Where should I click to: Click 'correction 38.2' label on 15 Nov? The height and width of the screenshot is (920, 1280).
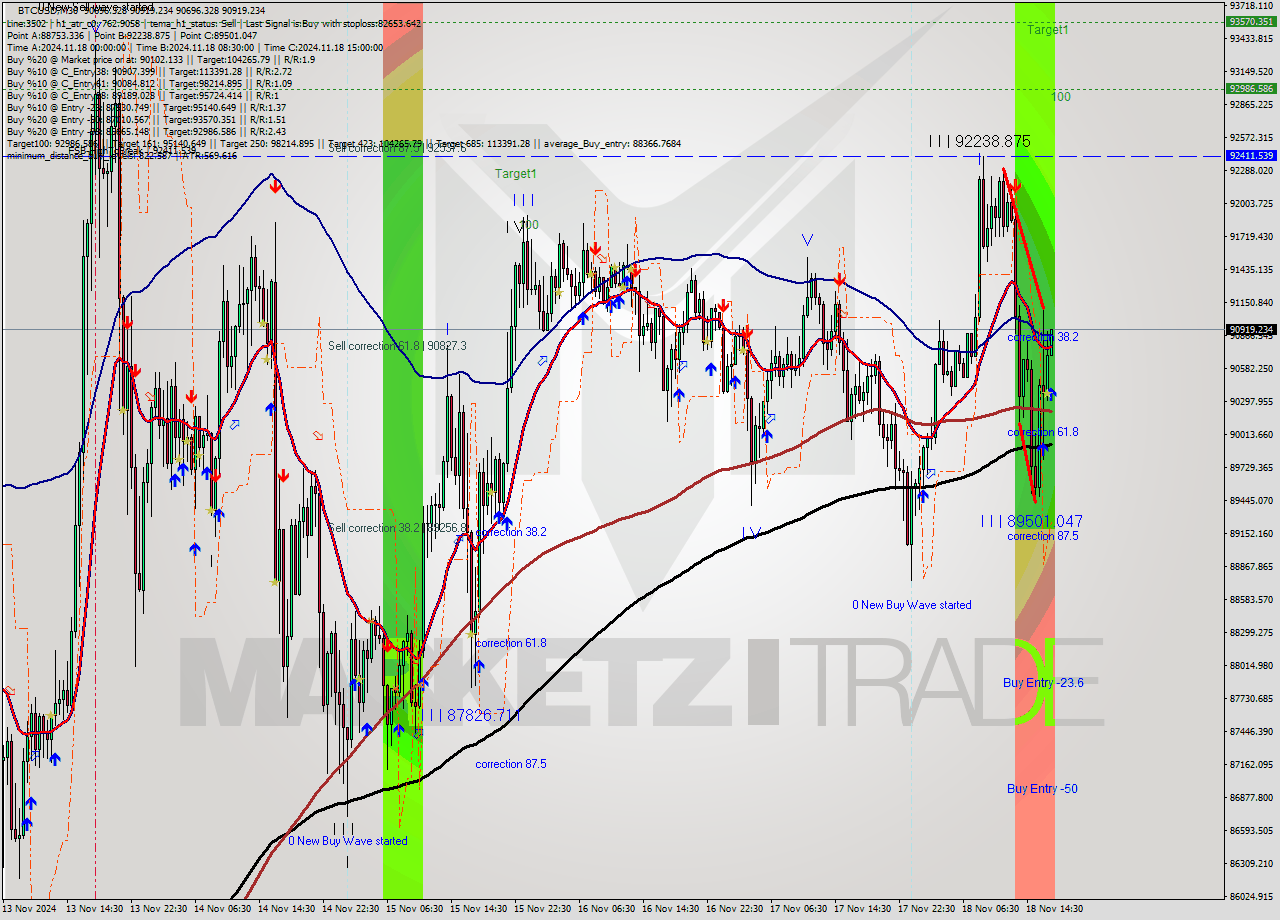(x=511, y=532)
